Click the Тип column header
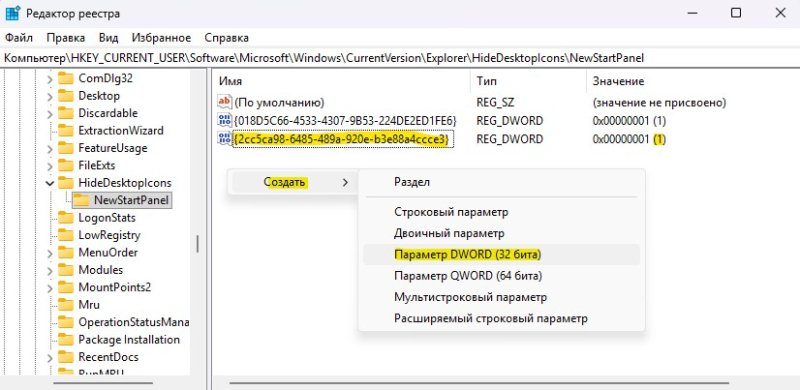Screen dimensions: 800x390 529,81
